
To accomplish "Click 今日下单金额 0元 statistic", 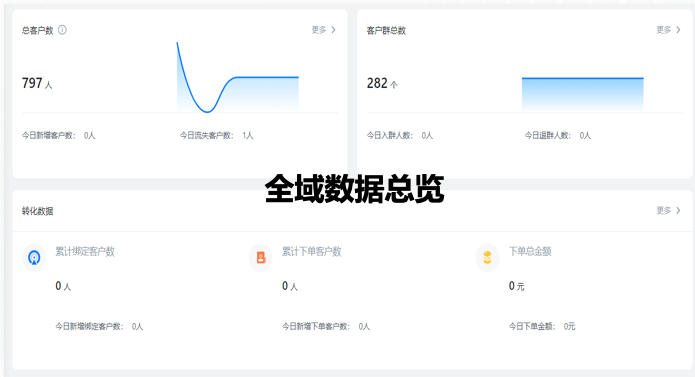I will pyautogui.click(x=542, y=326).
